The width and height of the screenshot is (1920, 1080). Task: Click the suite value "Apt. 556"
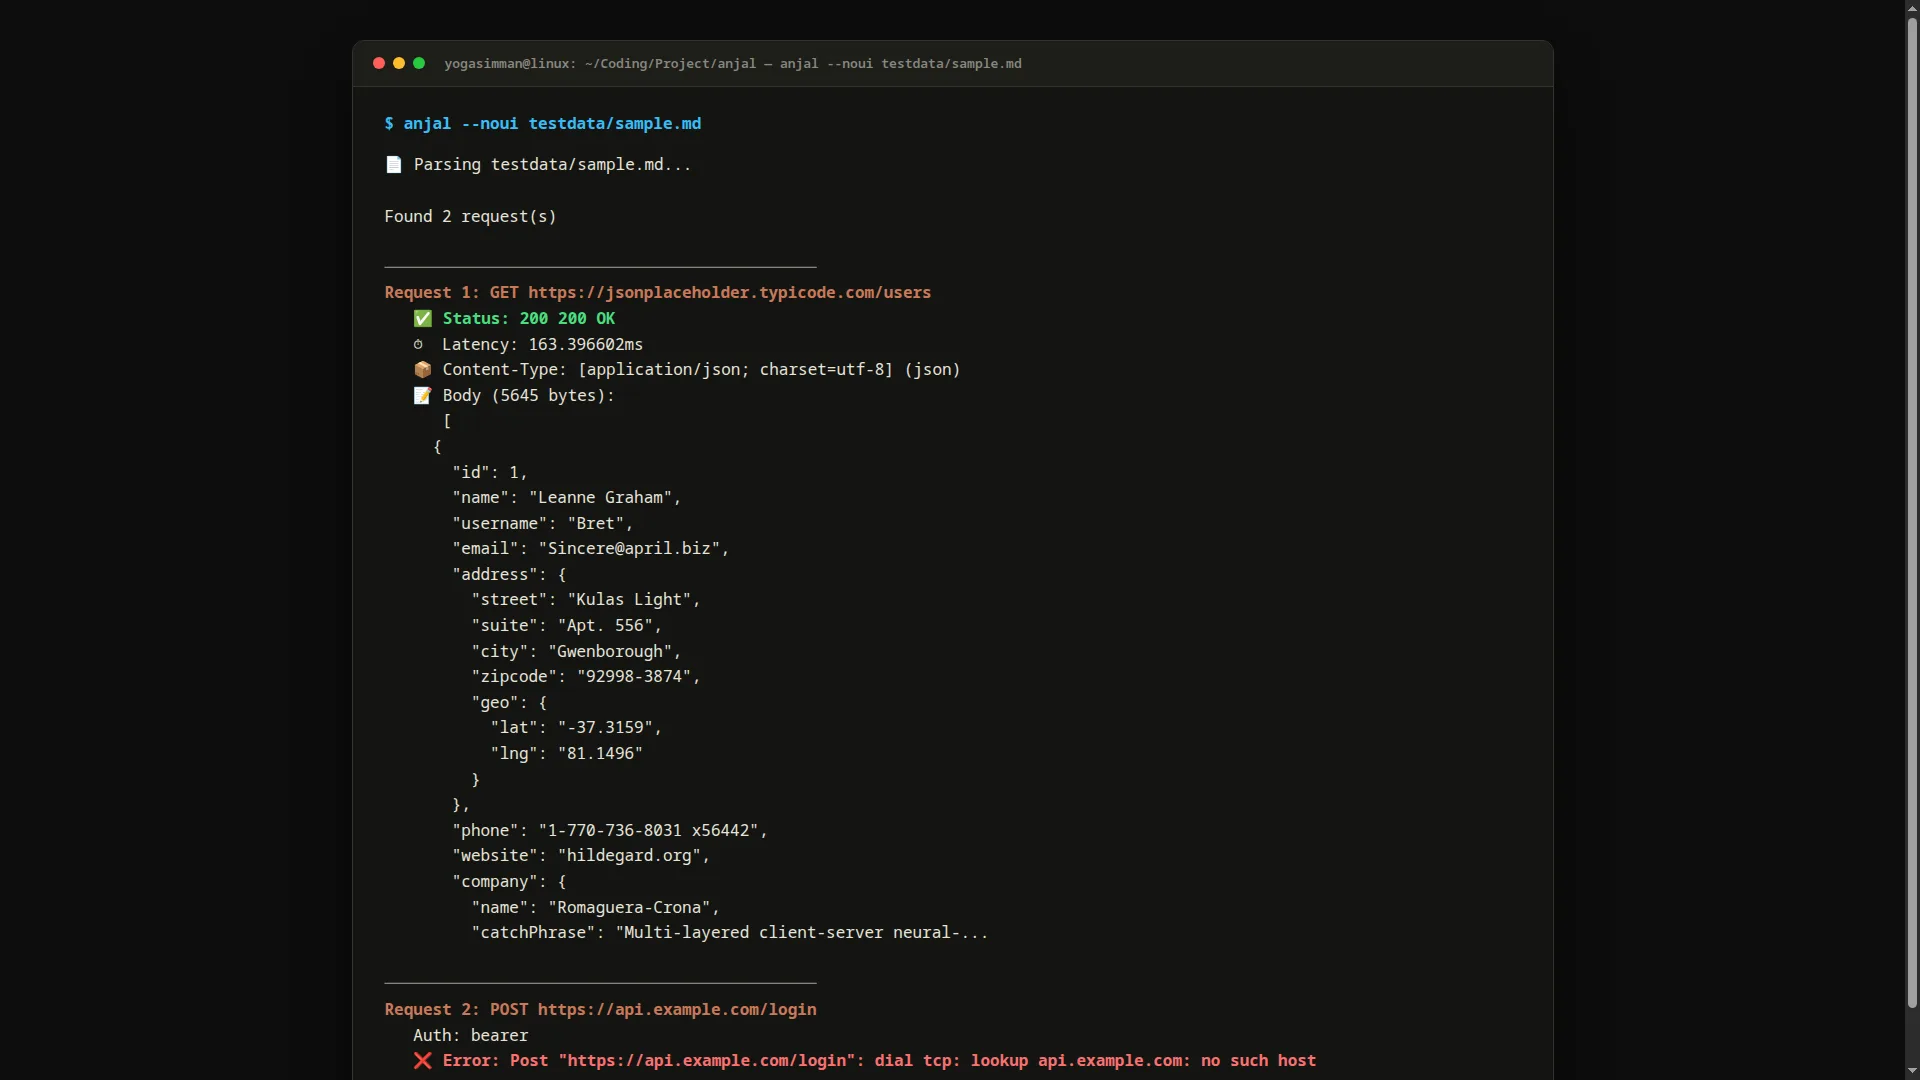605,626
